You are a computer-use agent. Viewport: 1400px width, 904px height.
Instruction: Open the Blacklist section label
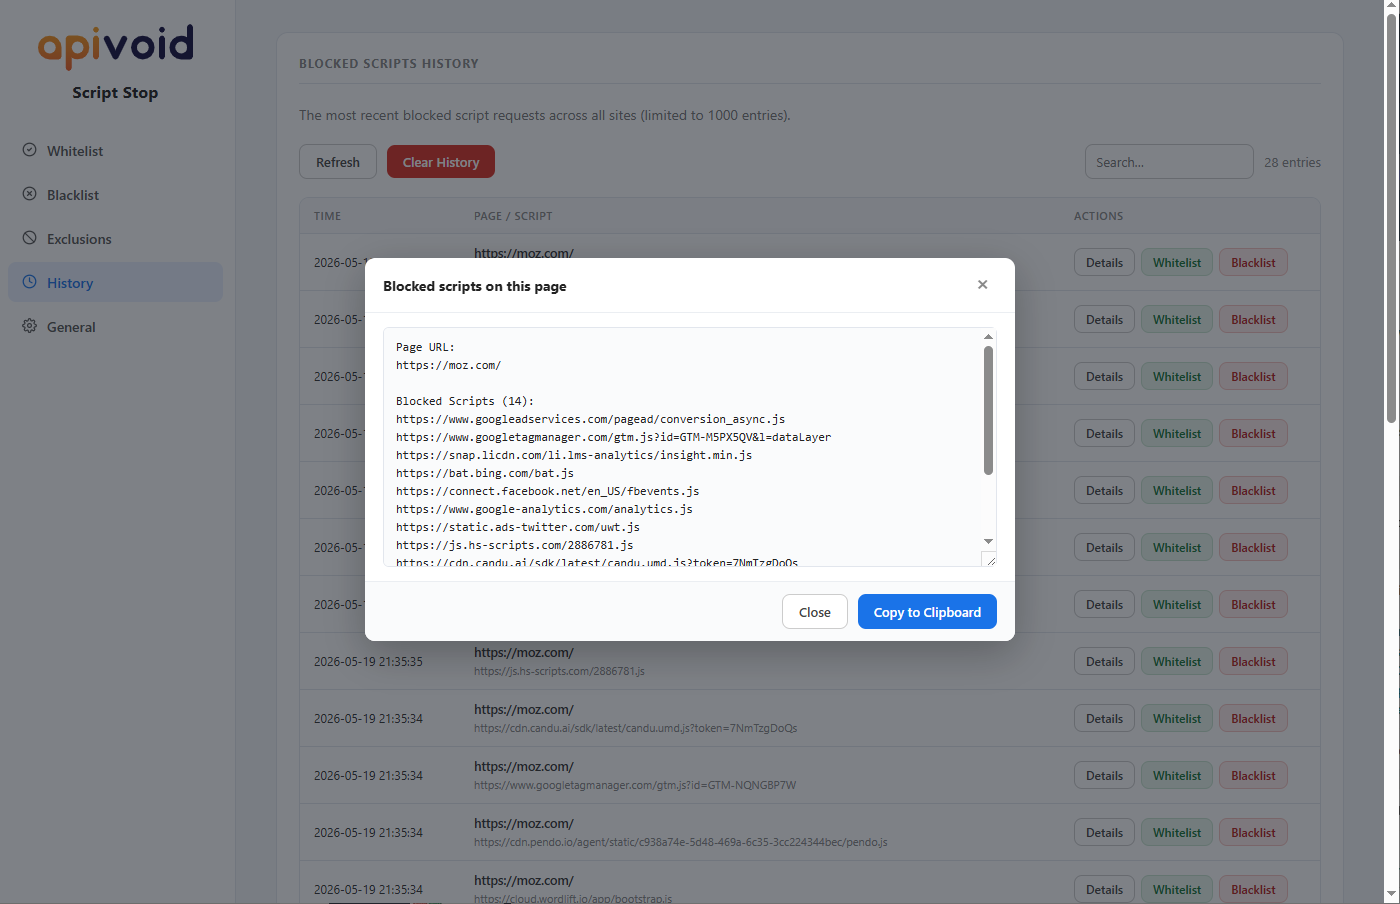coord(73,195)
